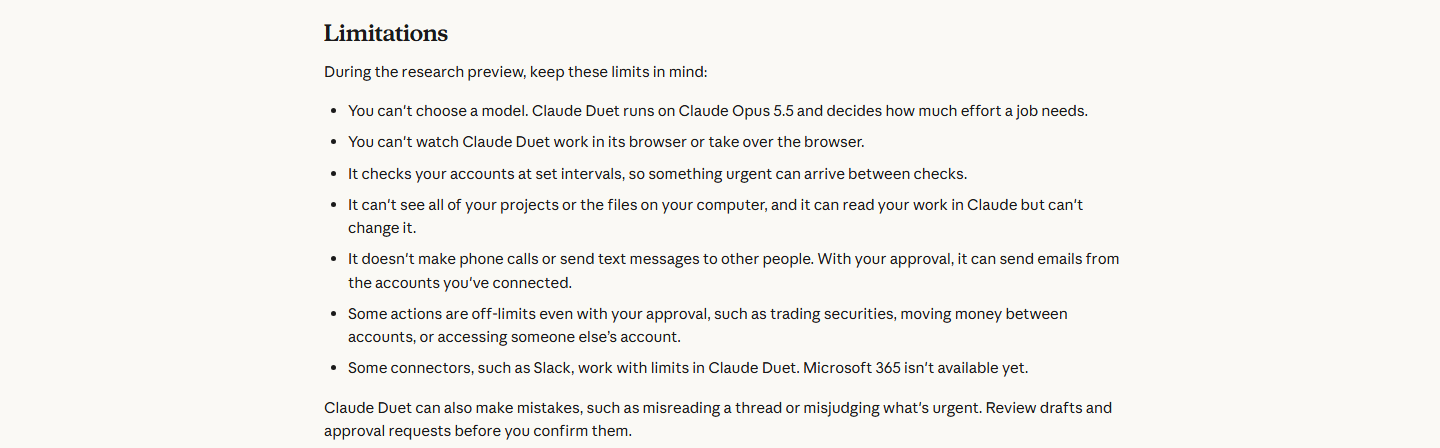Viewport: 1440px width, 448px height.
Task: Click the "Limitations" section heading
Action: (385, 33)
